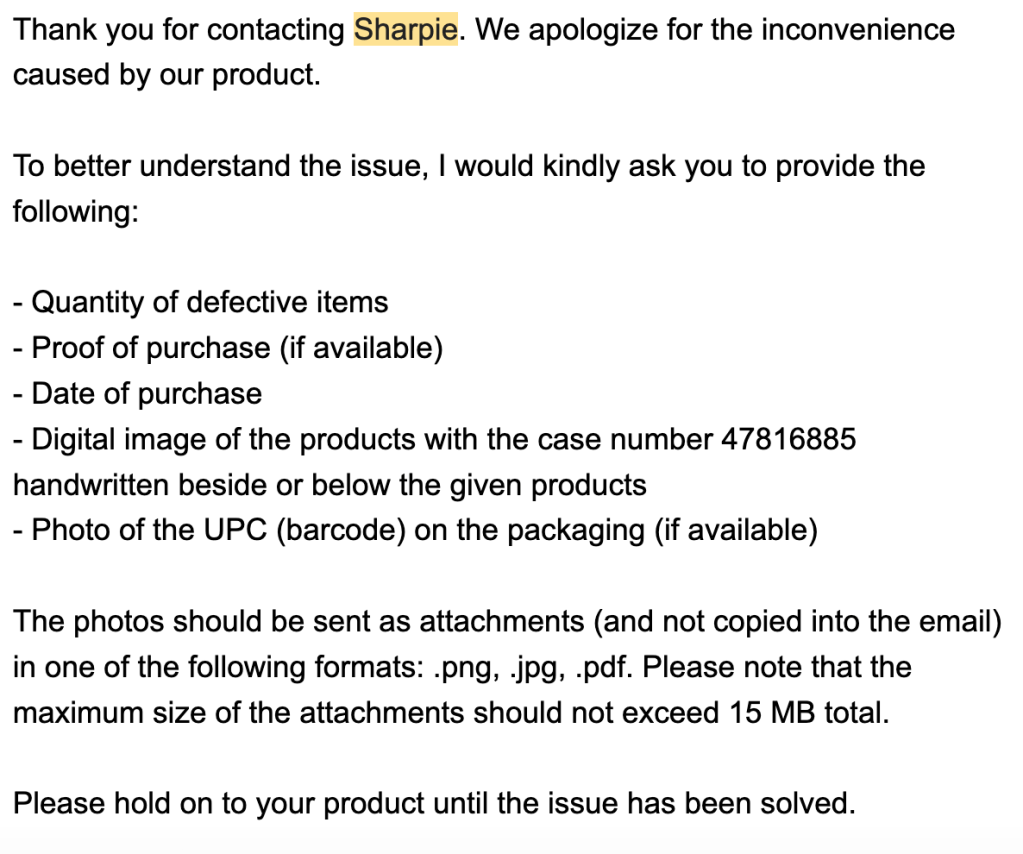
Task: Click the "caused by our product." line
Action: click(x=167, y=75)
